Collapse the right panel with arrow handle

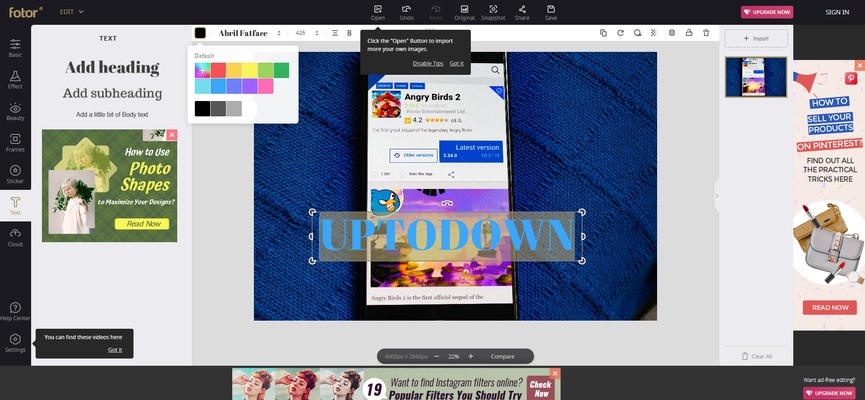717,195
